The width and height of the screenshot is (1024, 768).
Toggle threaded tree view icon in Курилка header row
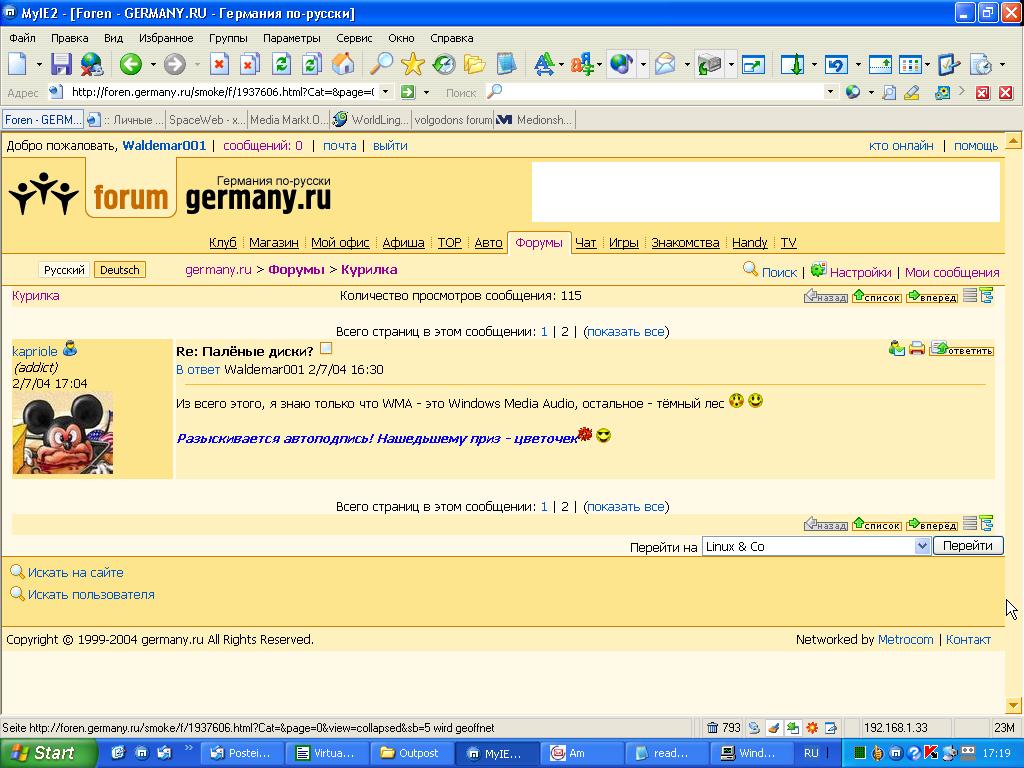pyautogui.click(x=986, y=296)
